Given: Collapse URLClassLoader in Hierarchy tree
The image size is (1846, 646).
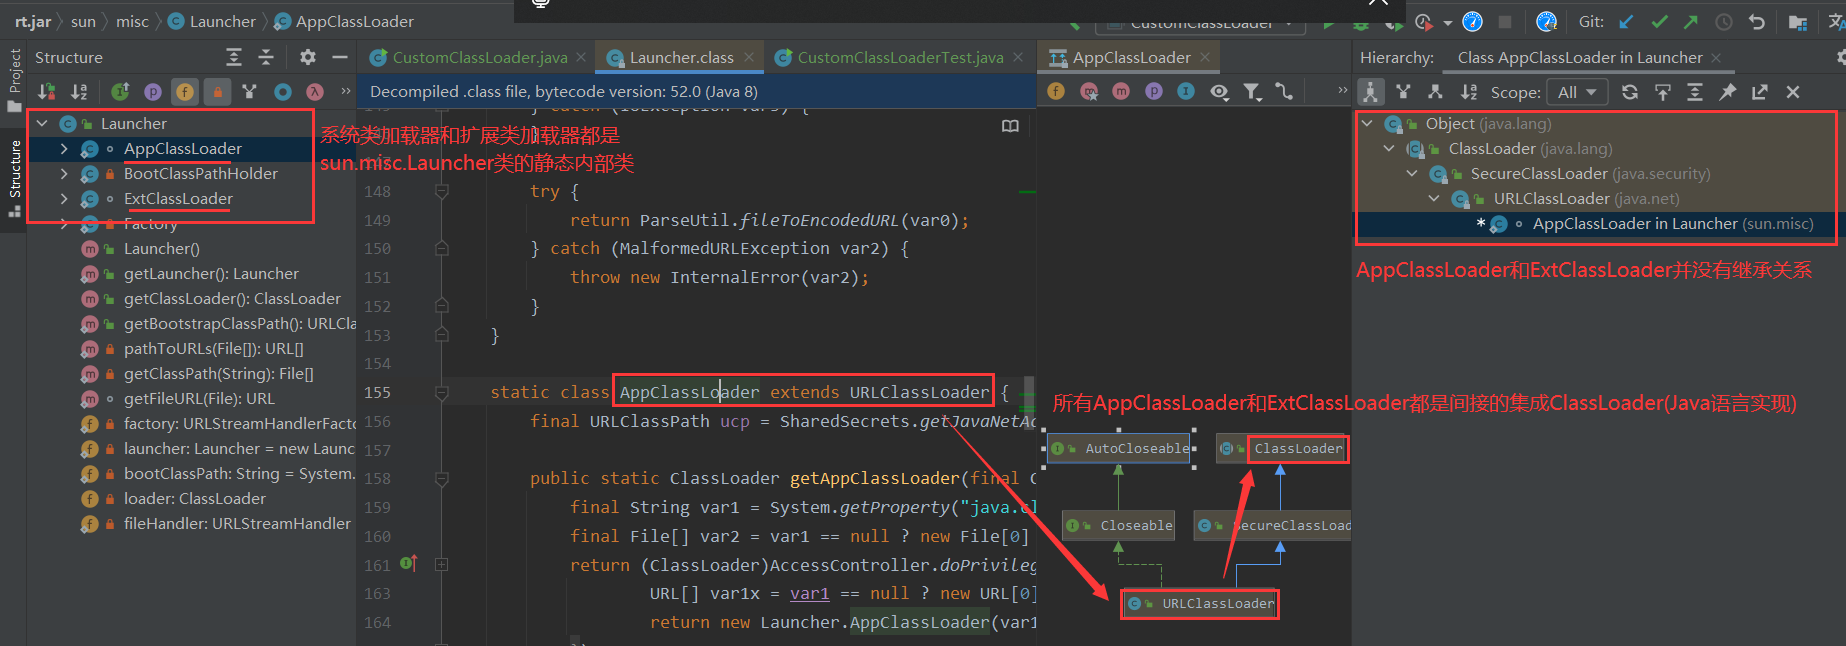Looking at the screenshot, I should point(1434,199).
